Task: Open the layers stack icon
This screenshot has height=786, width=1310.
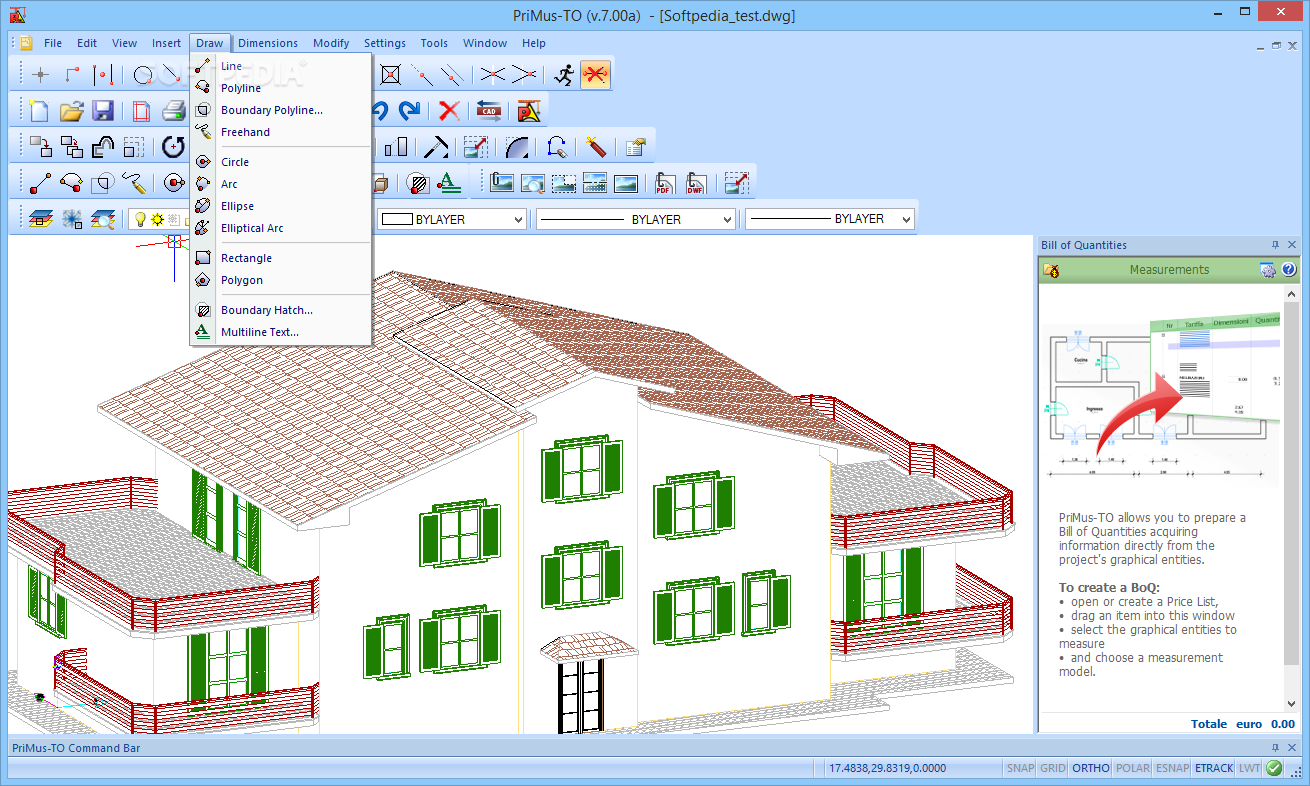Action: tap(40, 219)
